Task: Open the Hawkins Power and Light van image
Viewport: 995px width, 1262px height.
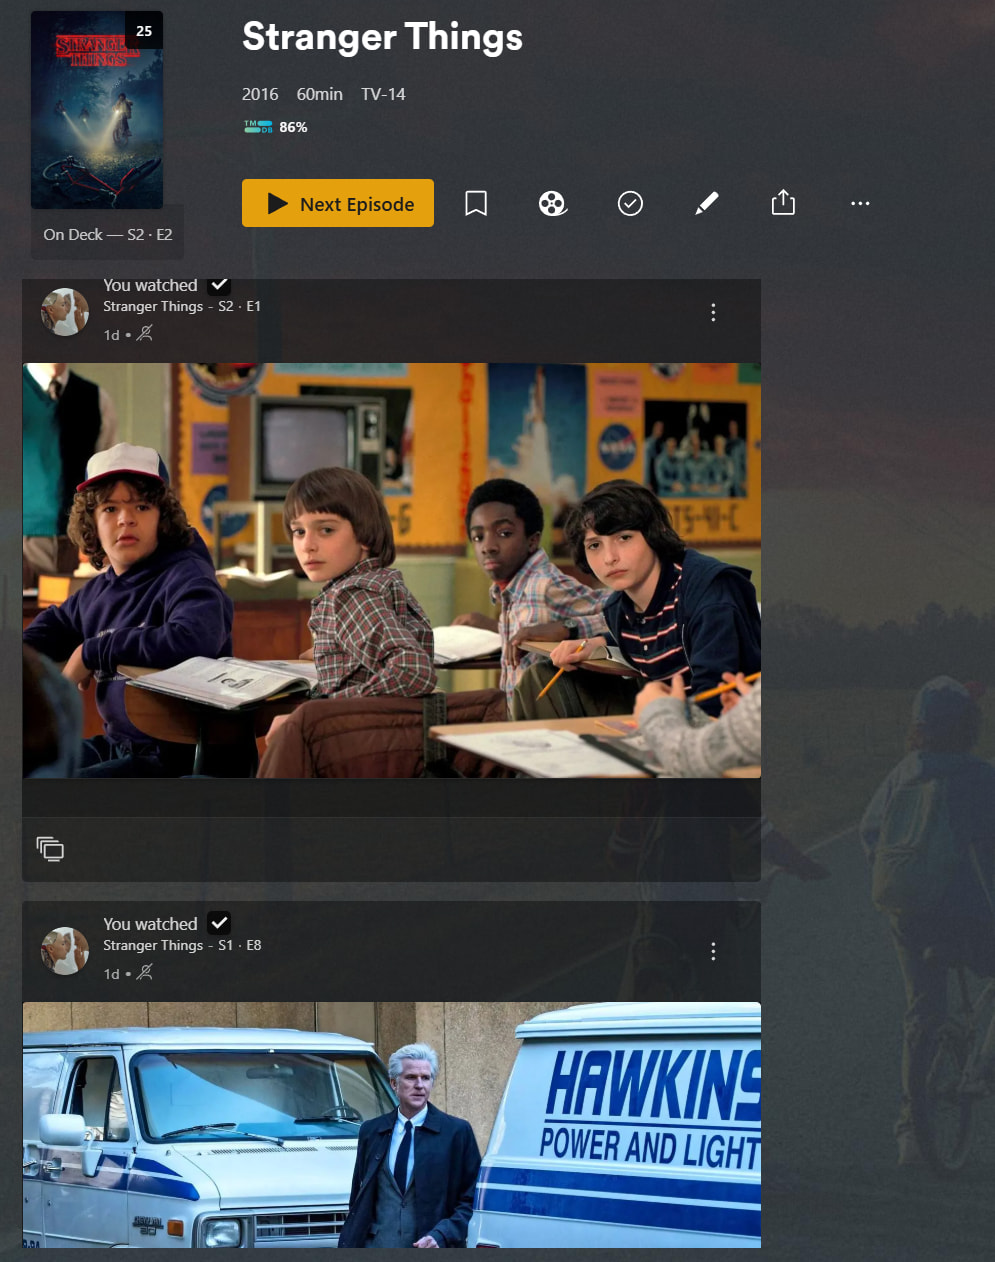Action: 392,1125
